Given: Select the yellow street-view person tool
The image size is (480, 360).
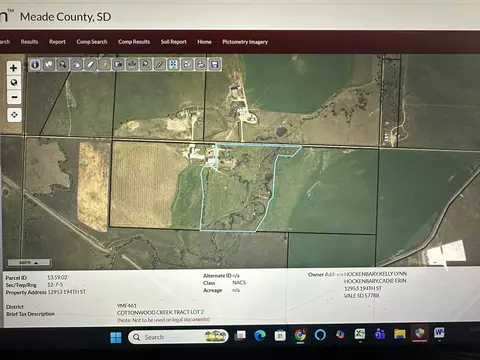Looking at the screenshot, I should tap(105, 64).
